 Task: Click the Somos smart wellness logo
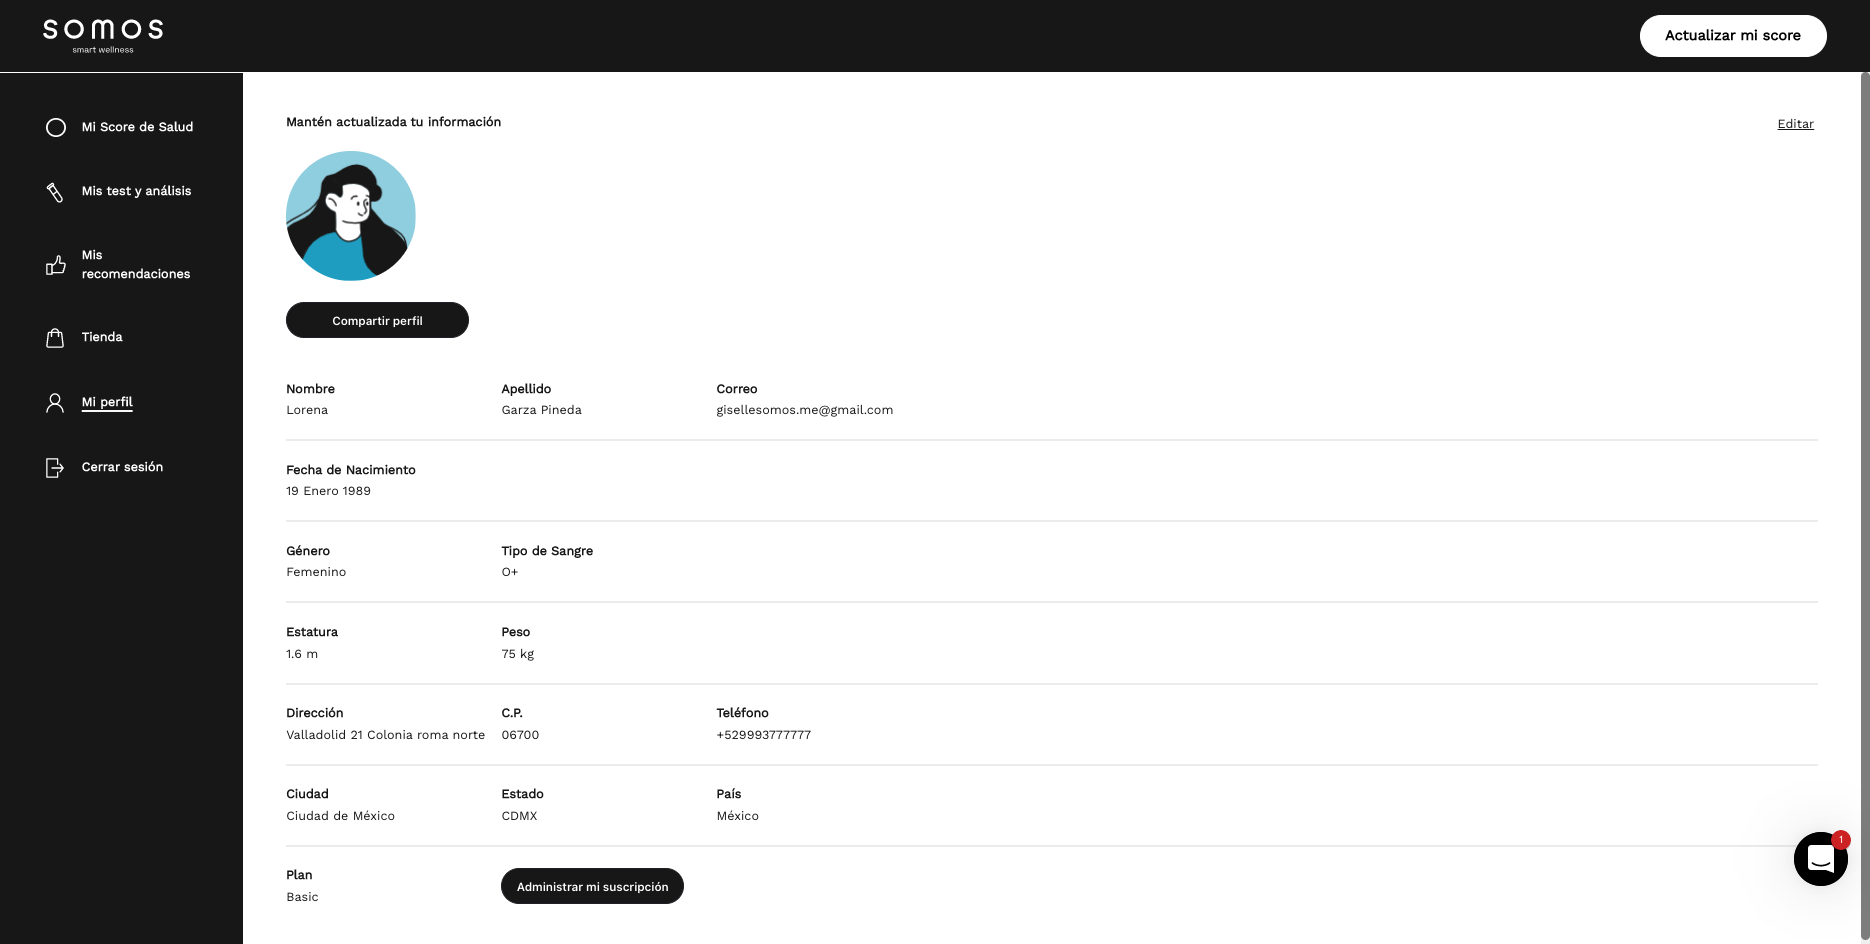(x=103, y=35)
